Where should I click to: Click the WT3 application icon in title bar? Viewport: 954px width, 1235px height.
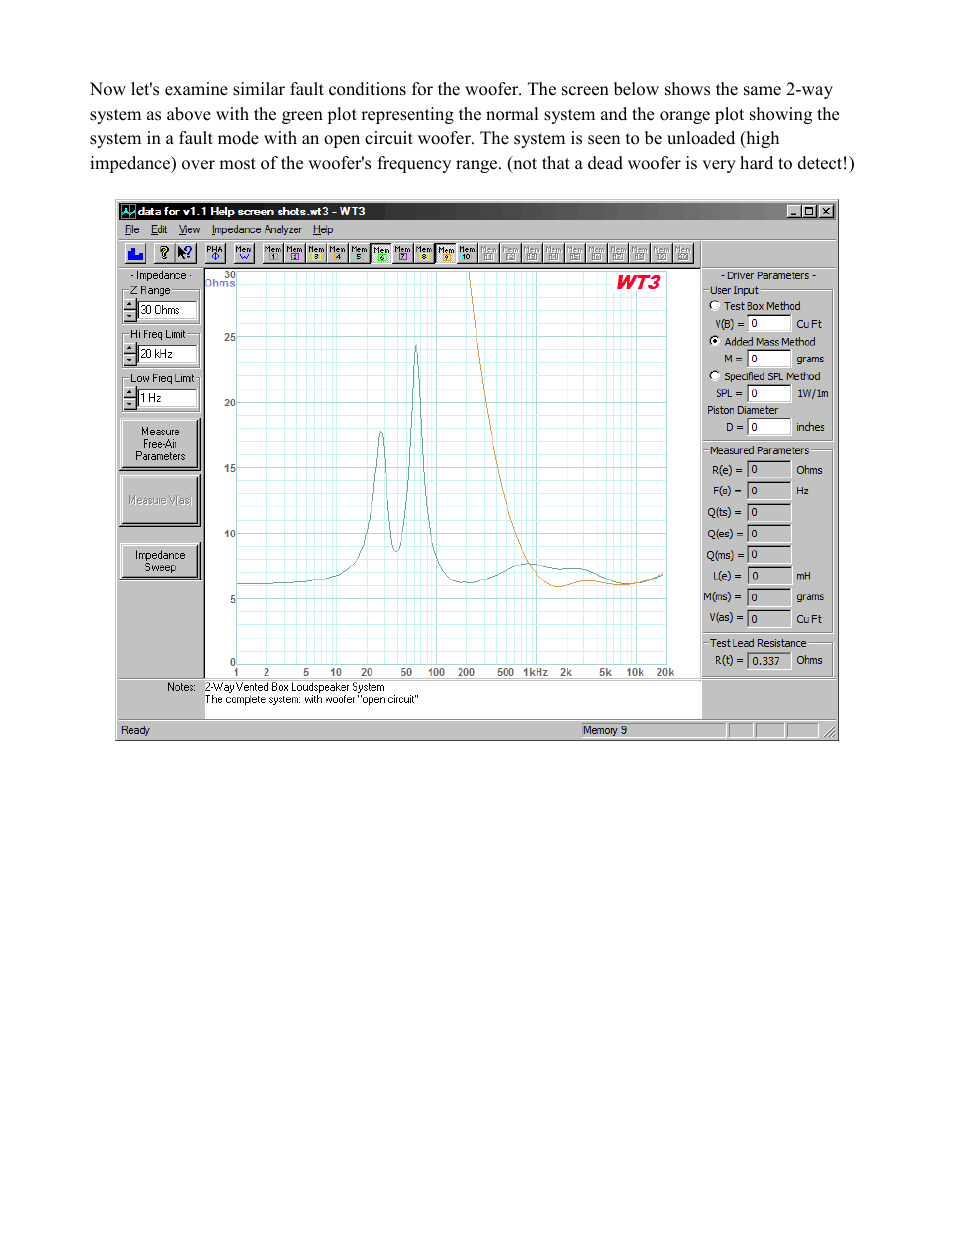128,211
